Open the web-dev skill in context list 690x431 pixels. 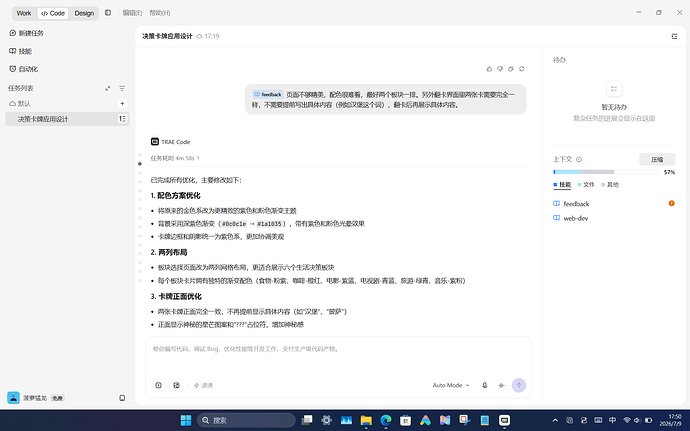tap(571, 218)
